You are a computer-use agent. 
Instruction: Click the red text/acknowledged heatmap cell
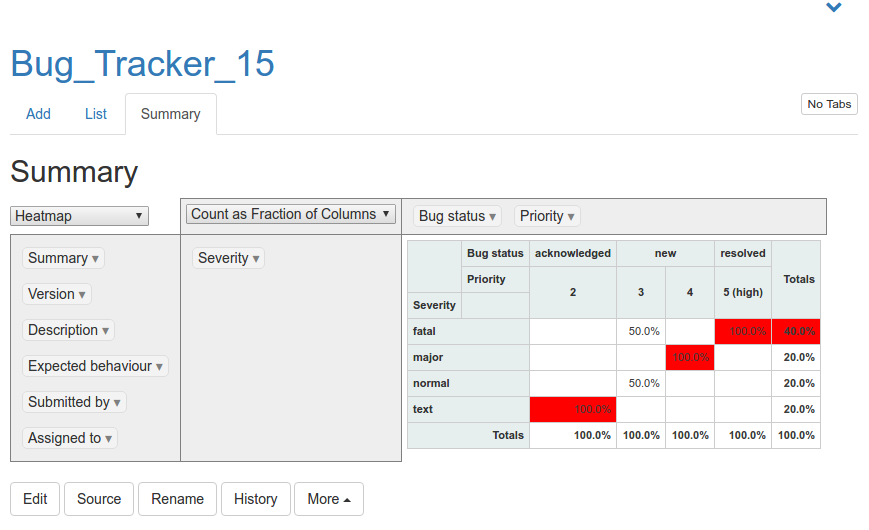[572, 409]
